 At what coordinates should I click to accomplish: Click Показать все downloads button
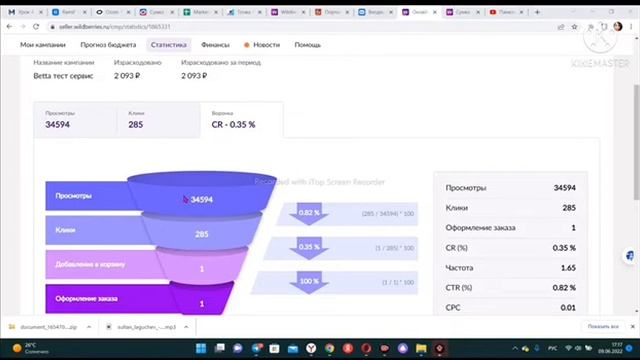click(603, 327)
